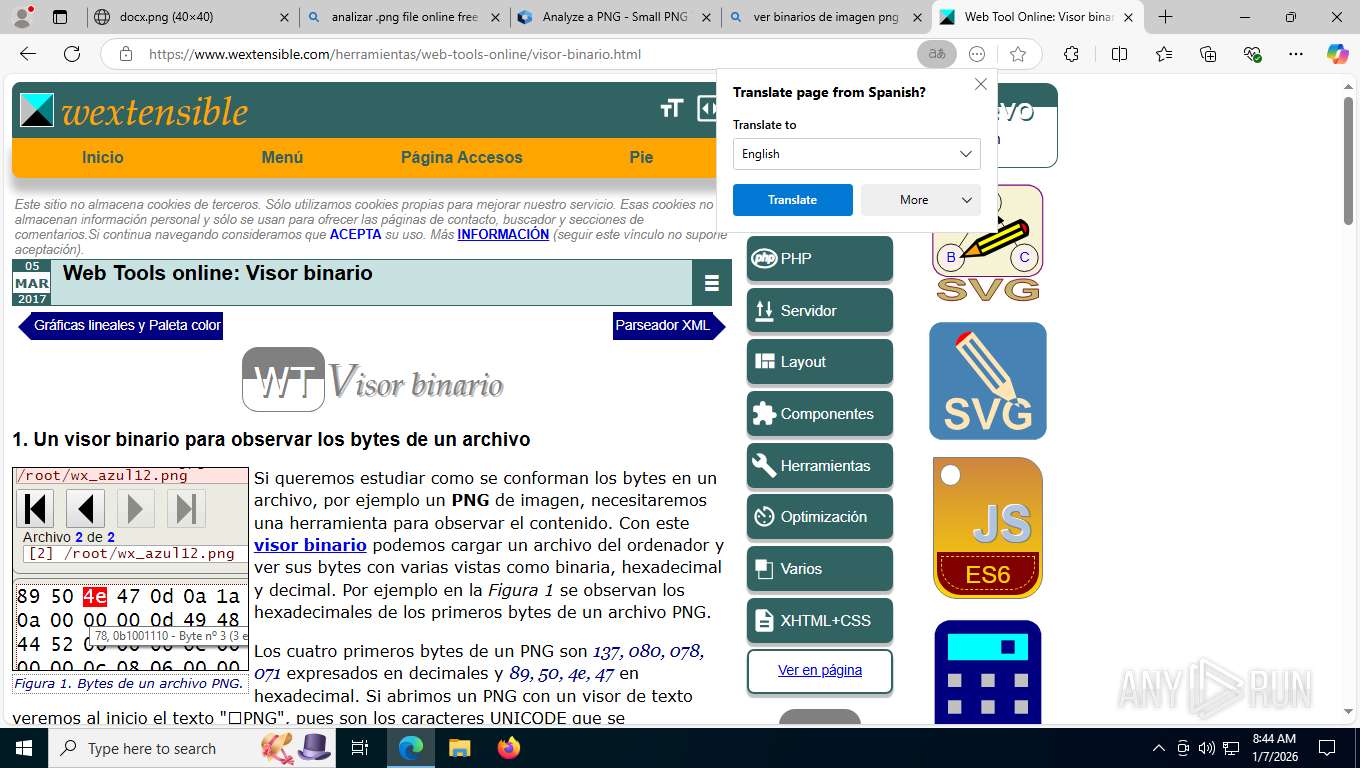Open the Inicio navigation item

point(103,157)
